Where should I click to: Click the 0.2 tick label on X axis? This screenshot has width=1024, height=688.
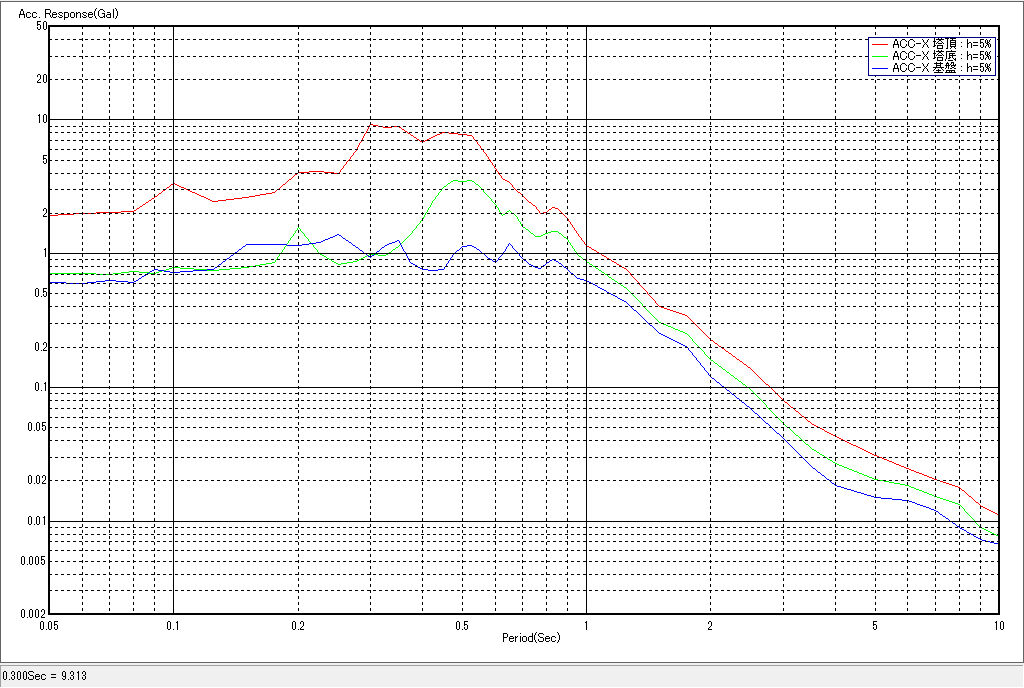point(297,625)
